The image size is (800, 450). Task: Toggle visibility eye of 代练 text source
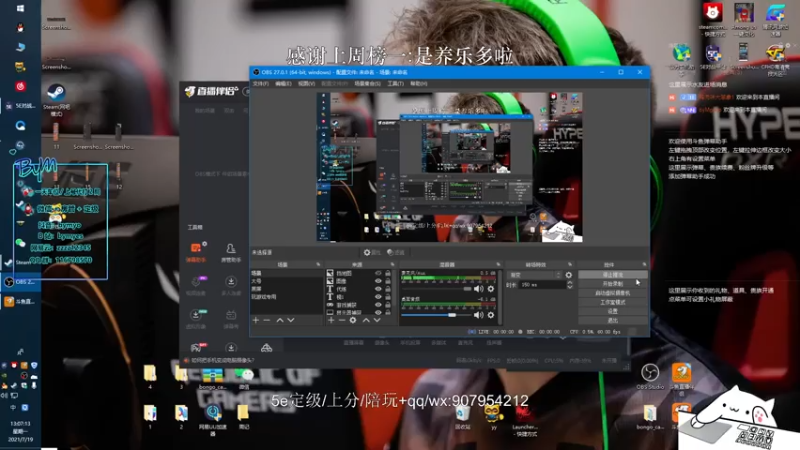coord(378,289)
